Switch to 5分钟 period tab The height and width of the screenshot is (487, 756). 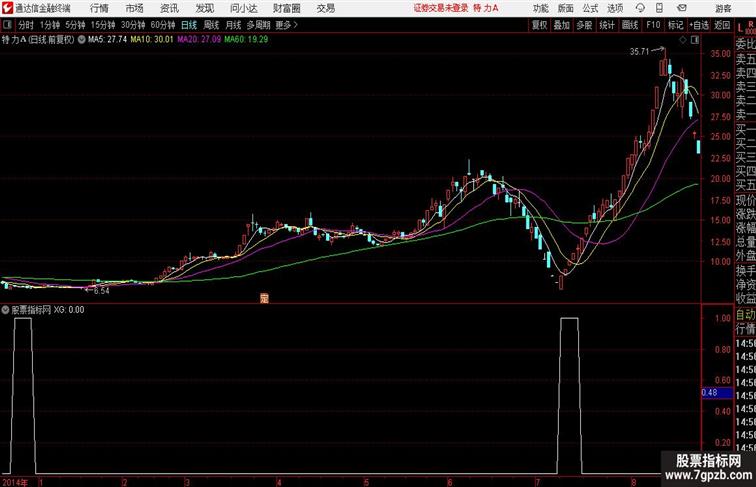click(75, 25)
